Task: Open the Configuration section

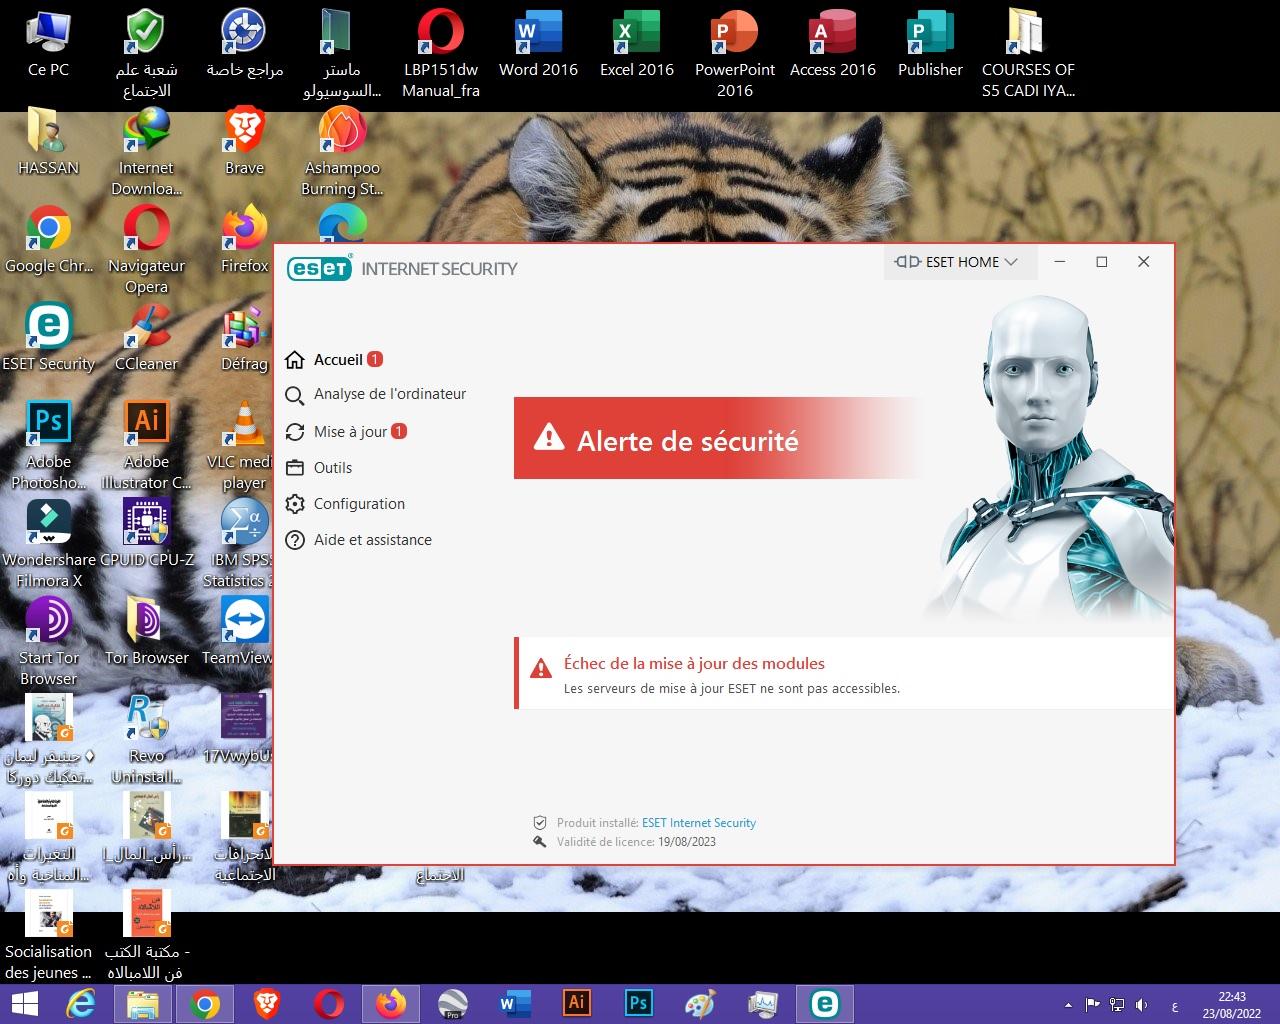Action: [x=345, y=504]
